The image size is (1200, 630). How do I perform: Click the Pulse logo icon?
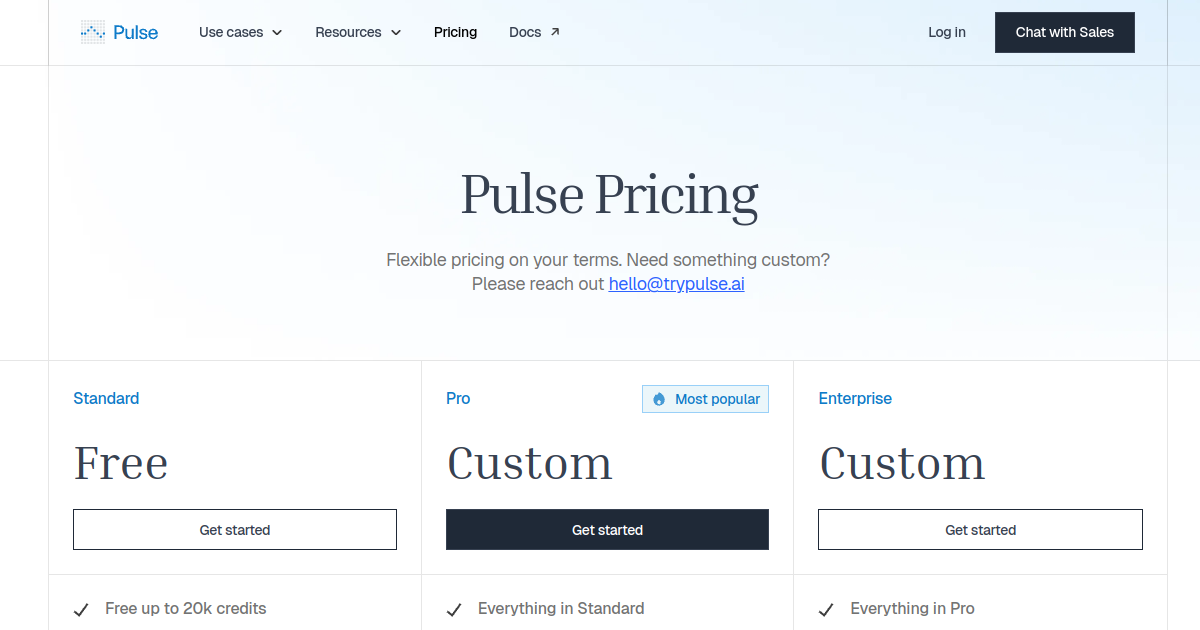tap(93, 32)
